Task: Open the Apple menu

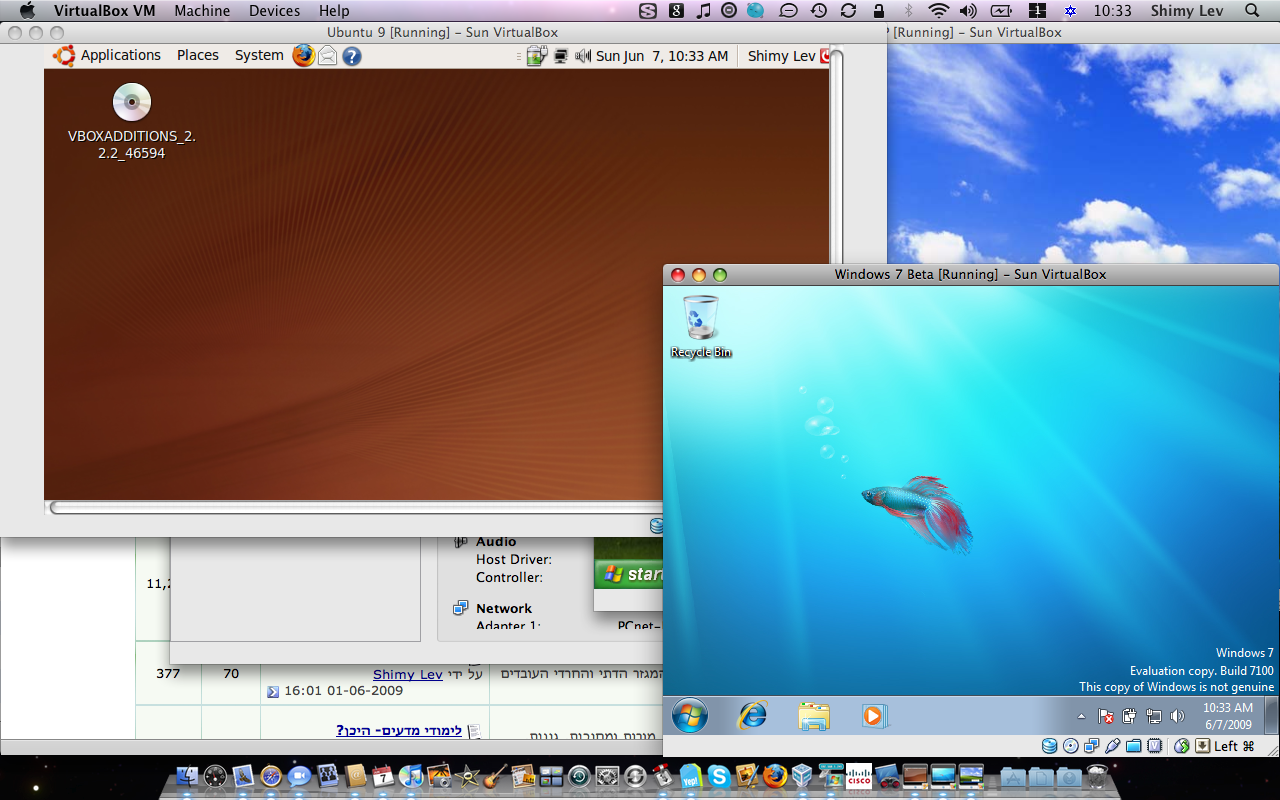Action: pyautogui.click(x=27, y=11)
